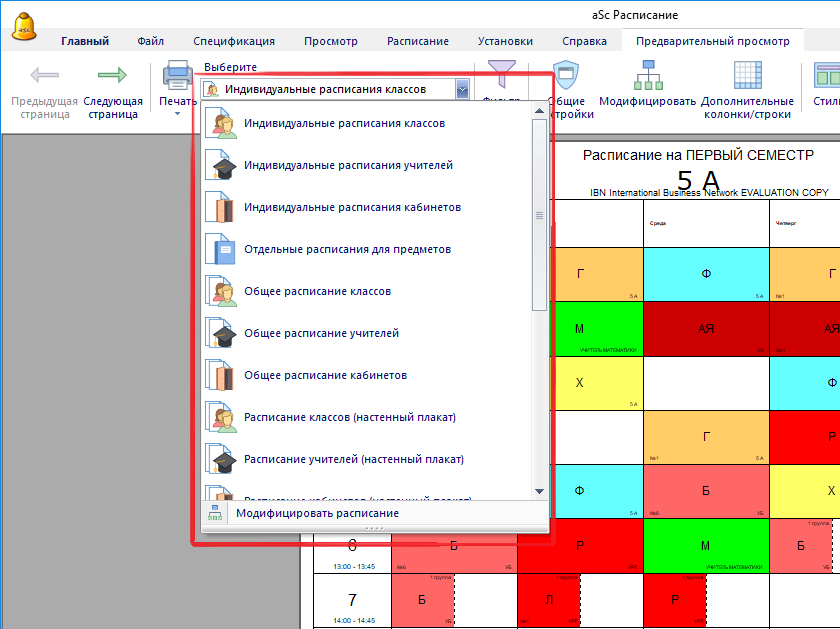This screenshot has width=840, height=629.
Task: Click the Стили icon in ribbon
Action: tap(826, 77)
